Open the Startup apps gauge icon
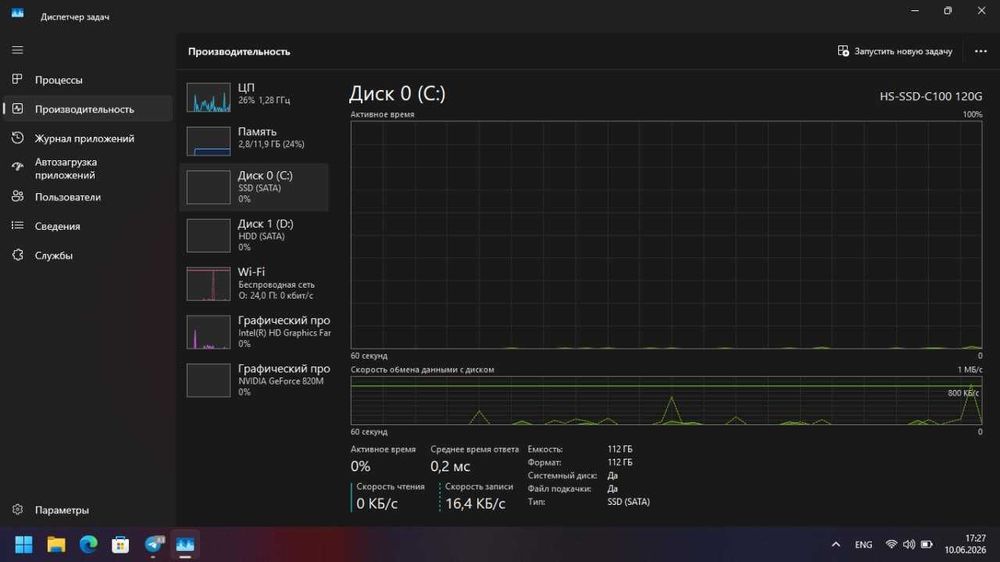Screen dimensions: 1000x562 point(17,167)
